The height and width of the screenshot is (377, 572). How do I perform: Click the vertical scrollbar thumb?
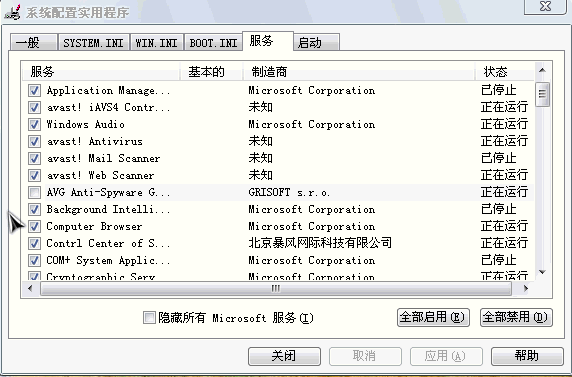542,94
